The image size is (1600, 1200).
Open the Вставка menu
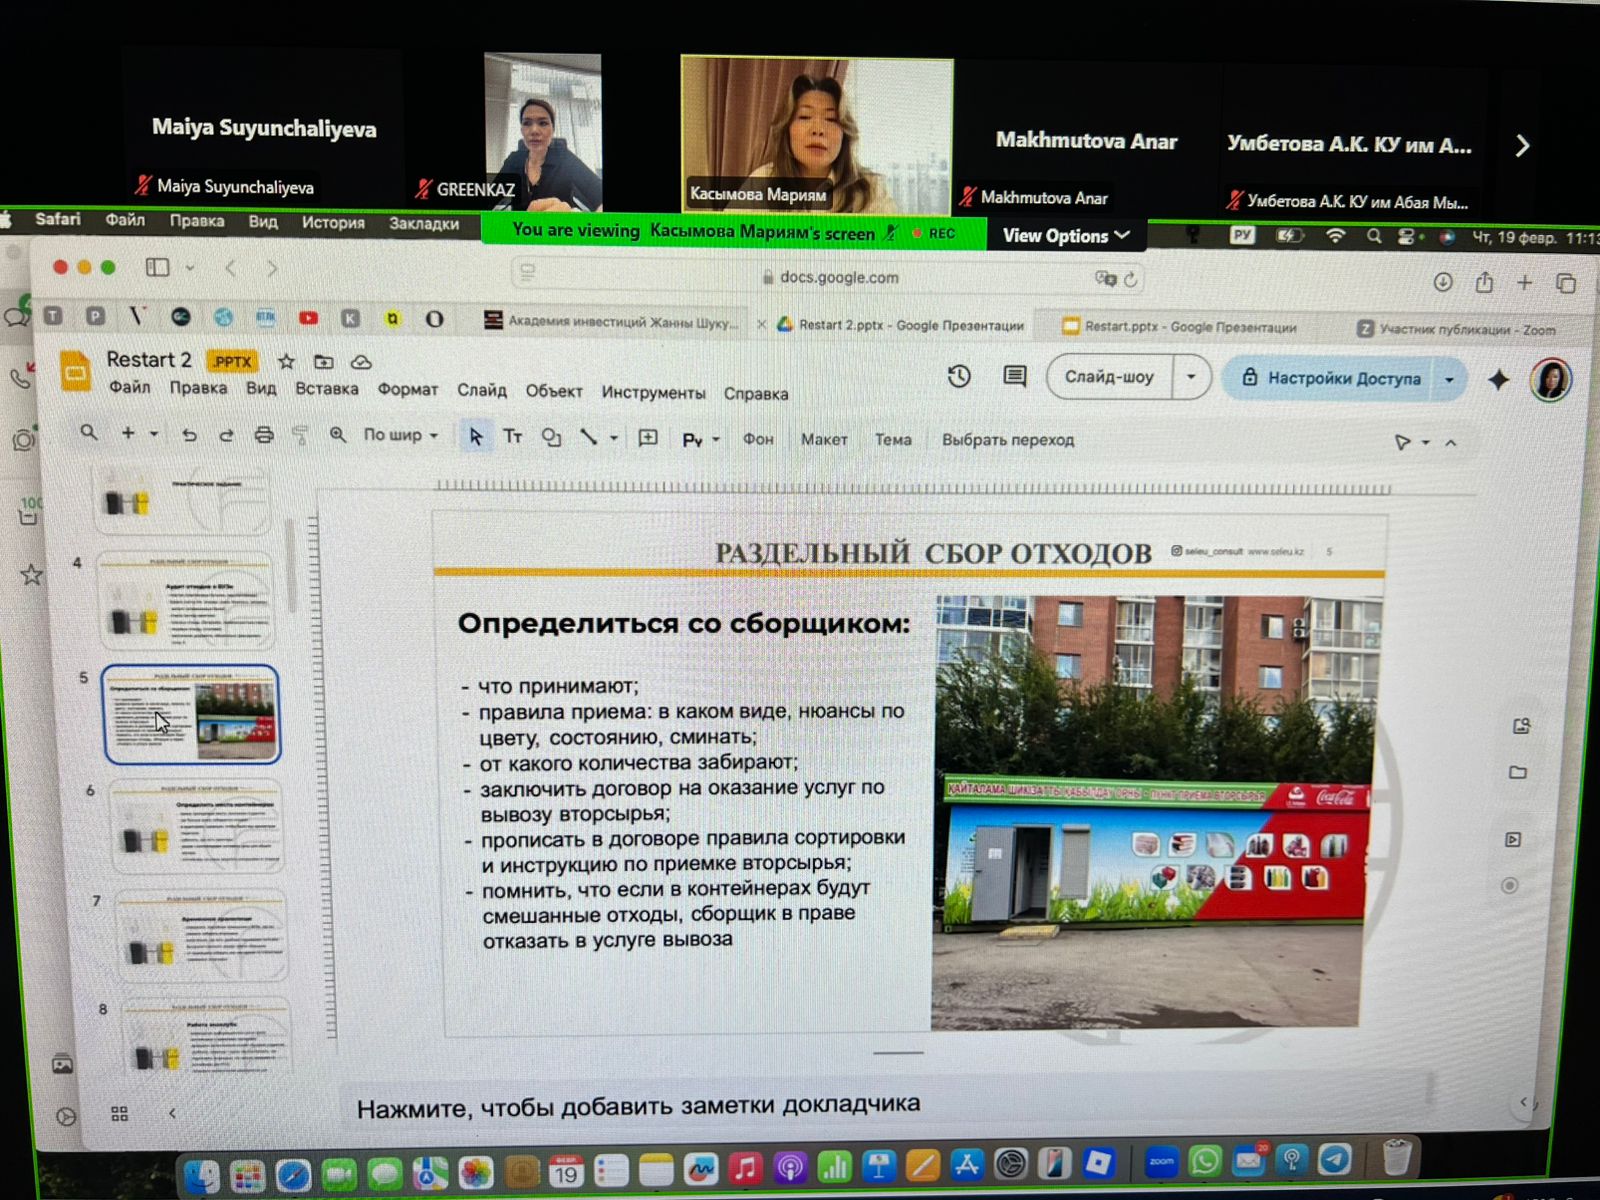coord(326,388)
